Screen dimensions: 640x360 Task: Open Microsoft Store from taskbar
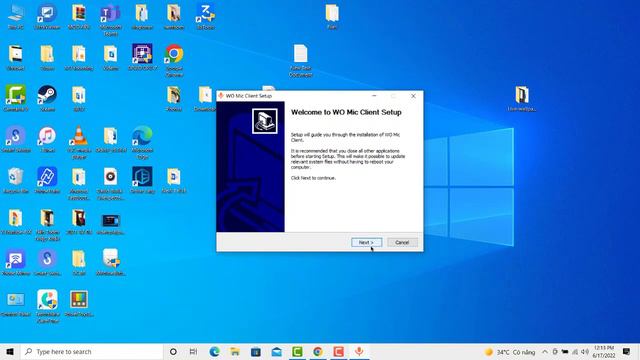tap(256, 351)
